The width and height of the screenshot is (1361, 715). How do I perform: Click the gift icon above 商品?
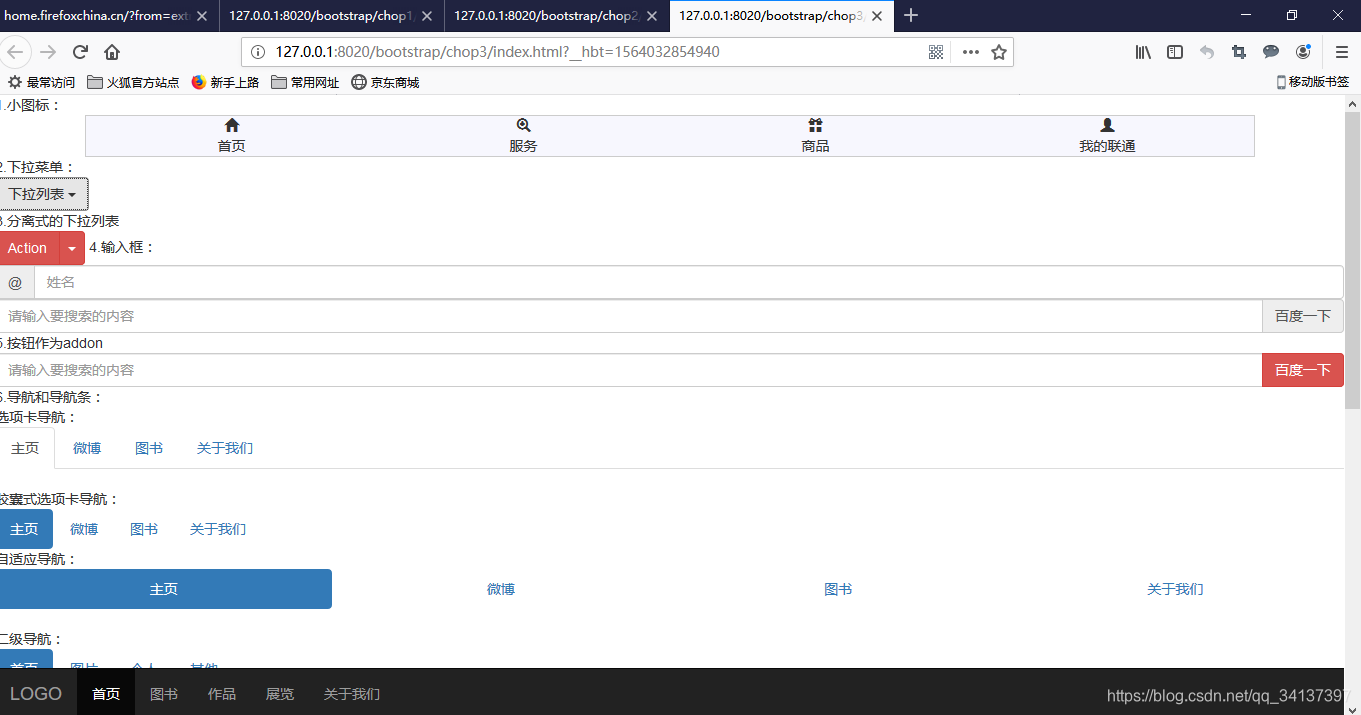pyautogui.click(x=815, y=125)
